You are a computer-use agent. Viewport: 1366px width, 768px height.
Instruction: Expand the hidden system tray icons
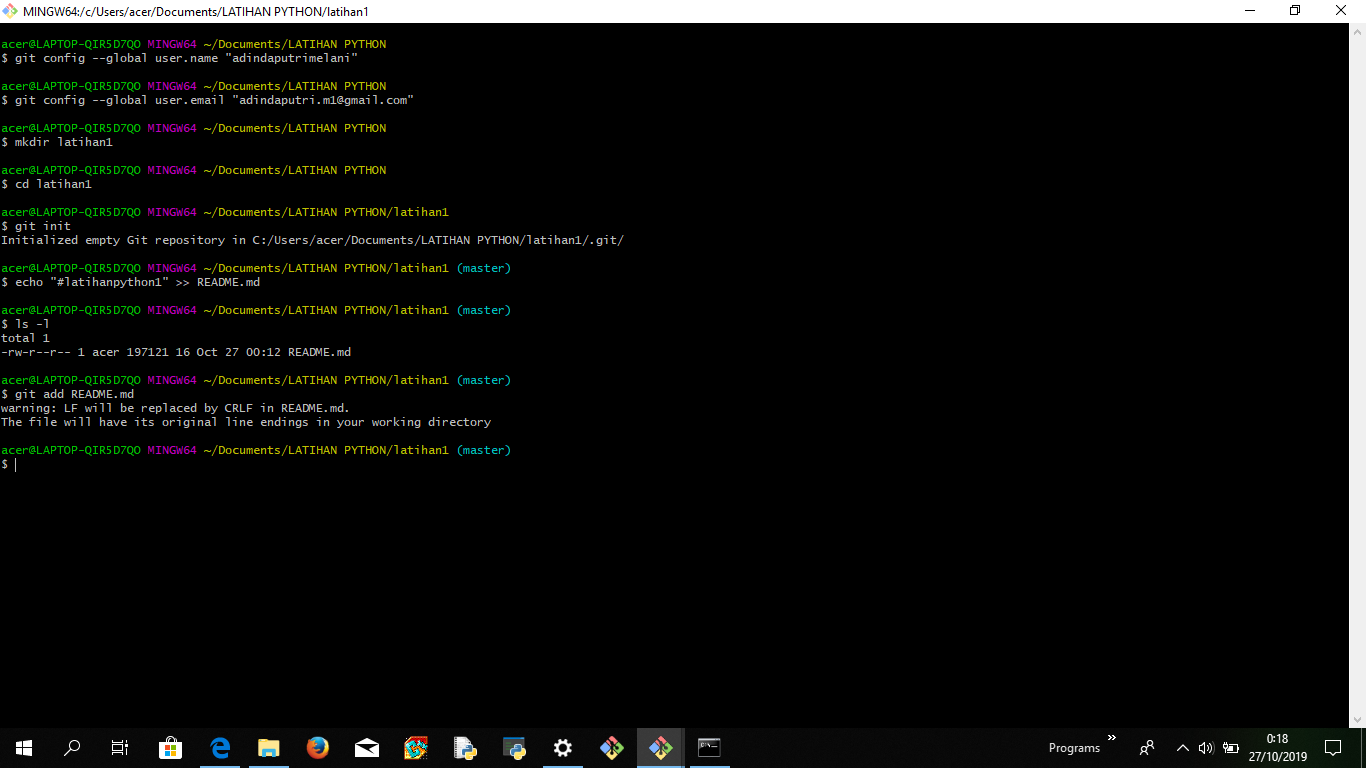1182,747
